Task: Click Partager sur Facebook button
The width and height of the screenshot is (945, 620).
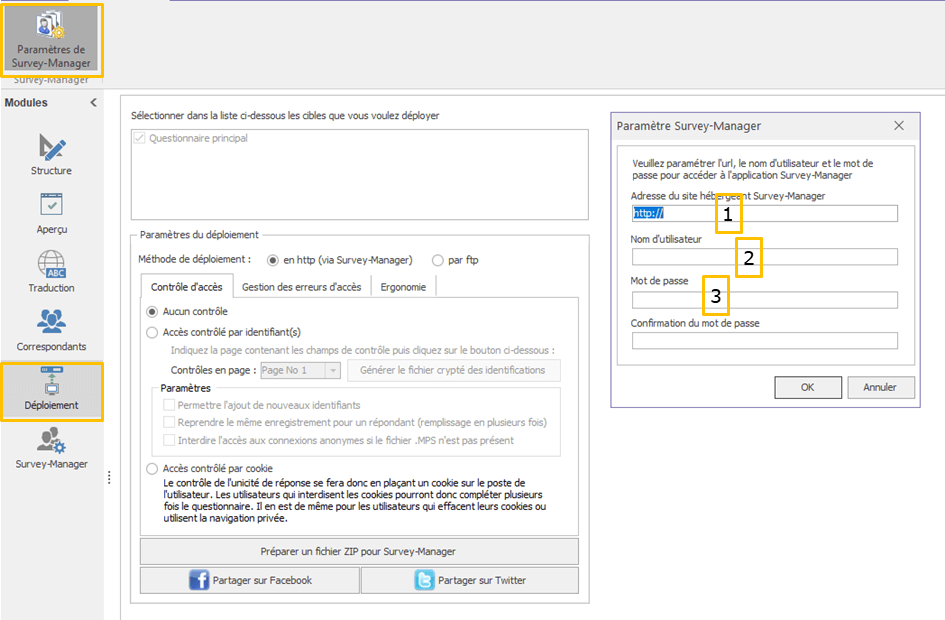Action: pos(250,580)
